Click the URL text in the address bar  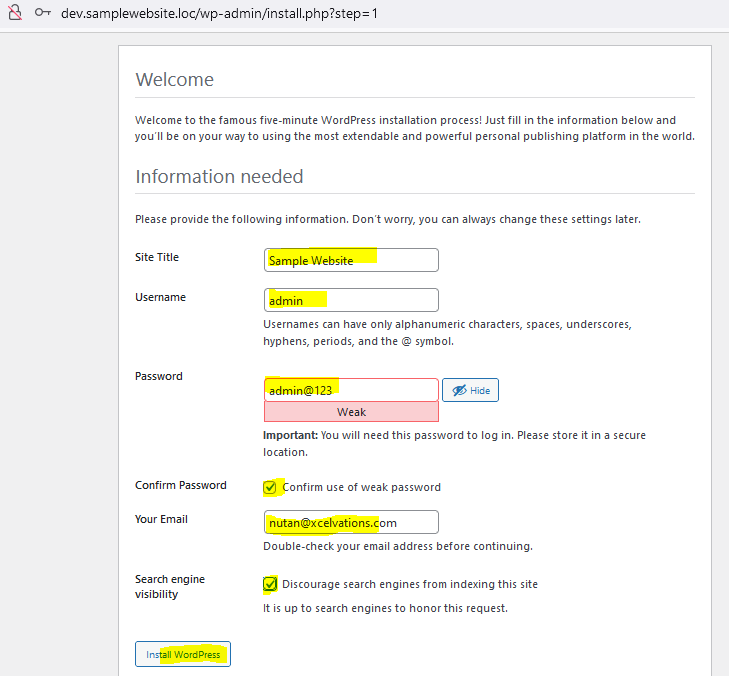(x=219, y=13)
